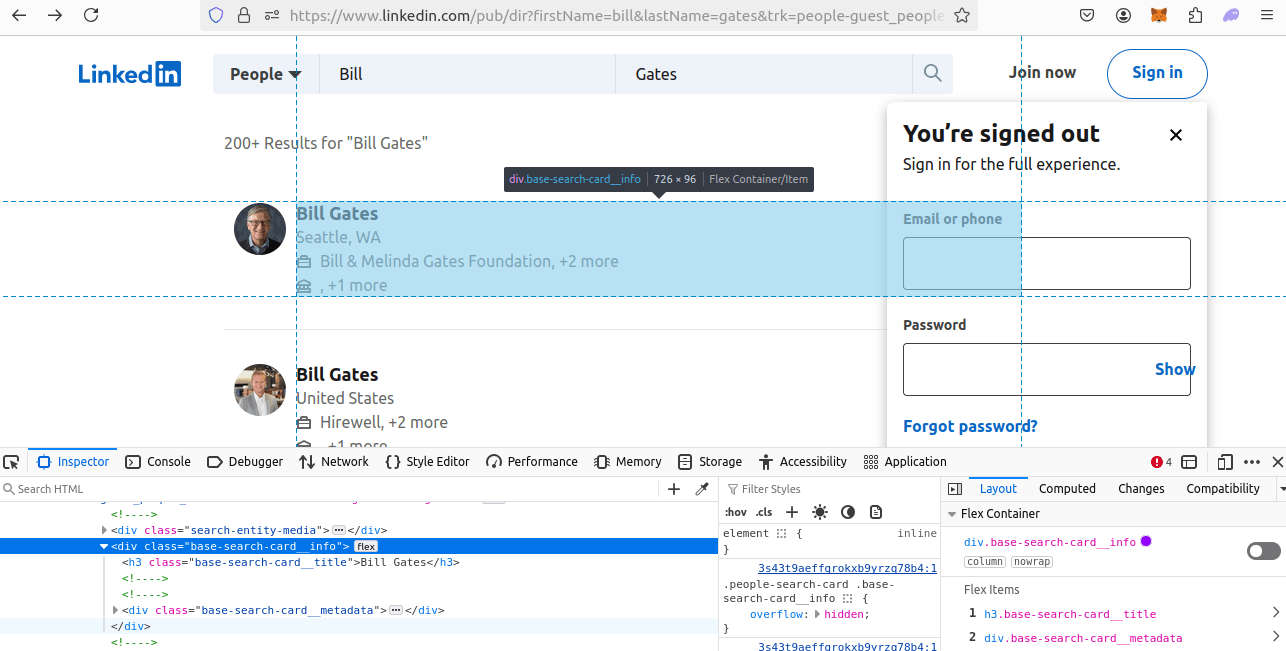
Task: Click the Filter Styles field
Action: [829, 489]
